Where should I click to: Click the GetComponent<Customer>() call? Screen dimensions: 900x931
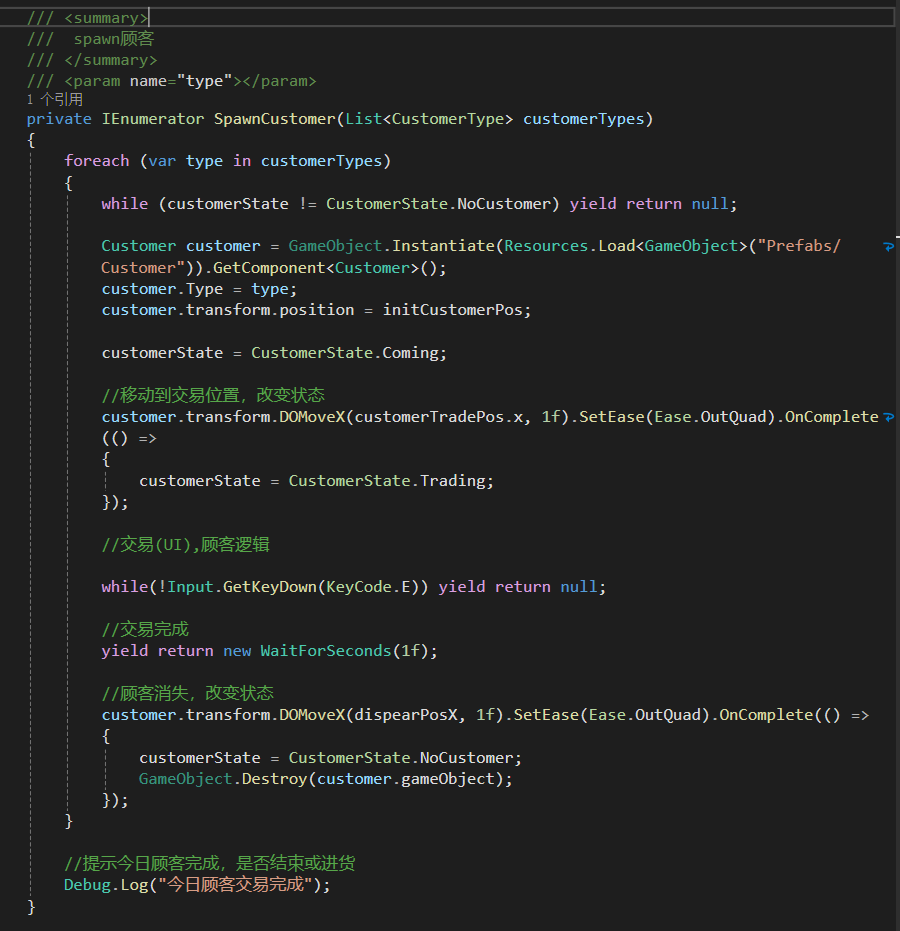pos(329,268)
